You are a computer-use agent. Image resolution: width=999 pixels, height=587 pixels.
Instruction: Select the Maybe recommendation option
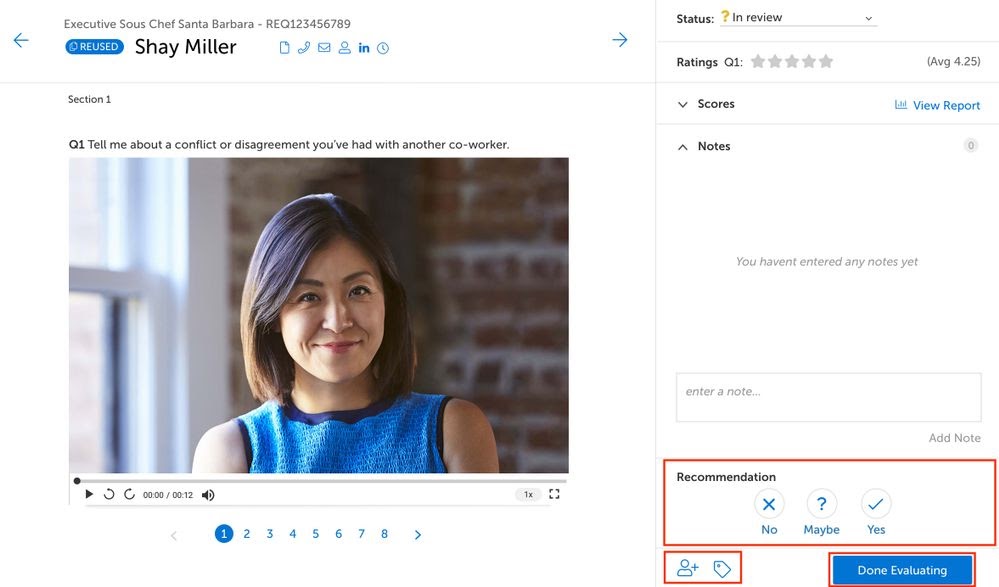[x=821, y=505]
